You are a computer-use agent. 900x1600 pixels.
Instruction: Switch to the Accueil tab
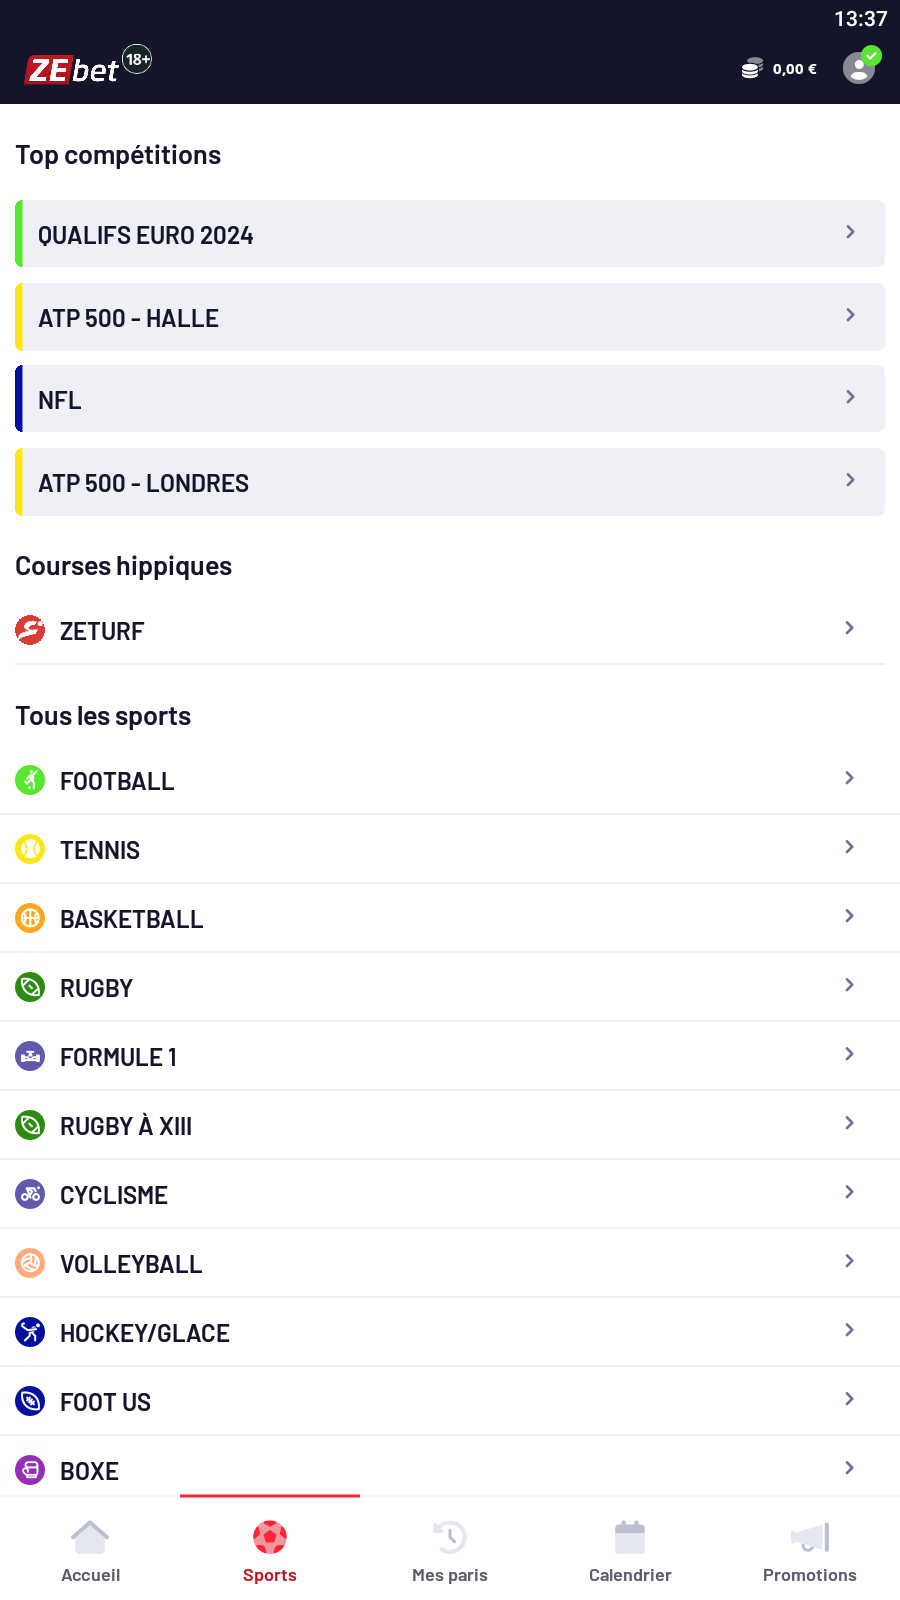pyautogui.click(x=90, y=1552)
